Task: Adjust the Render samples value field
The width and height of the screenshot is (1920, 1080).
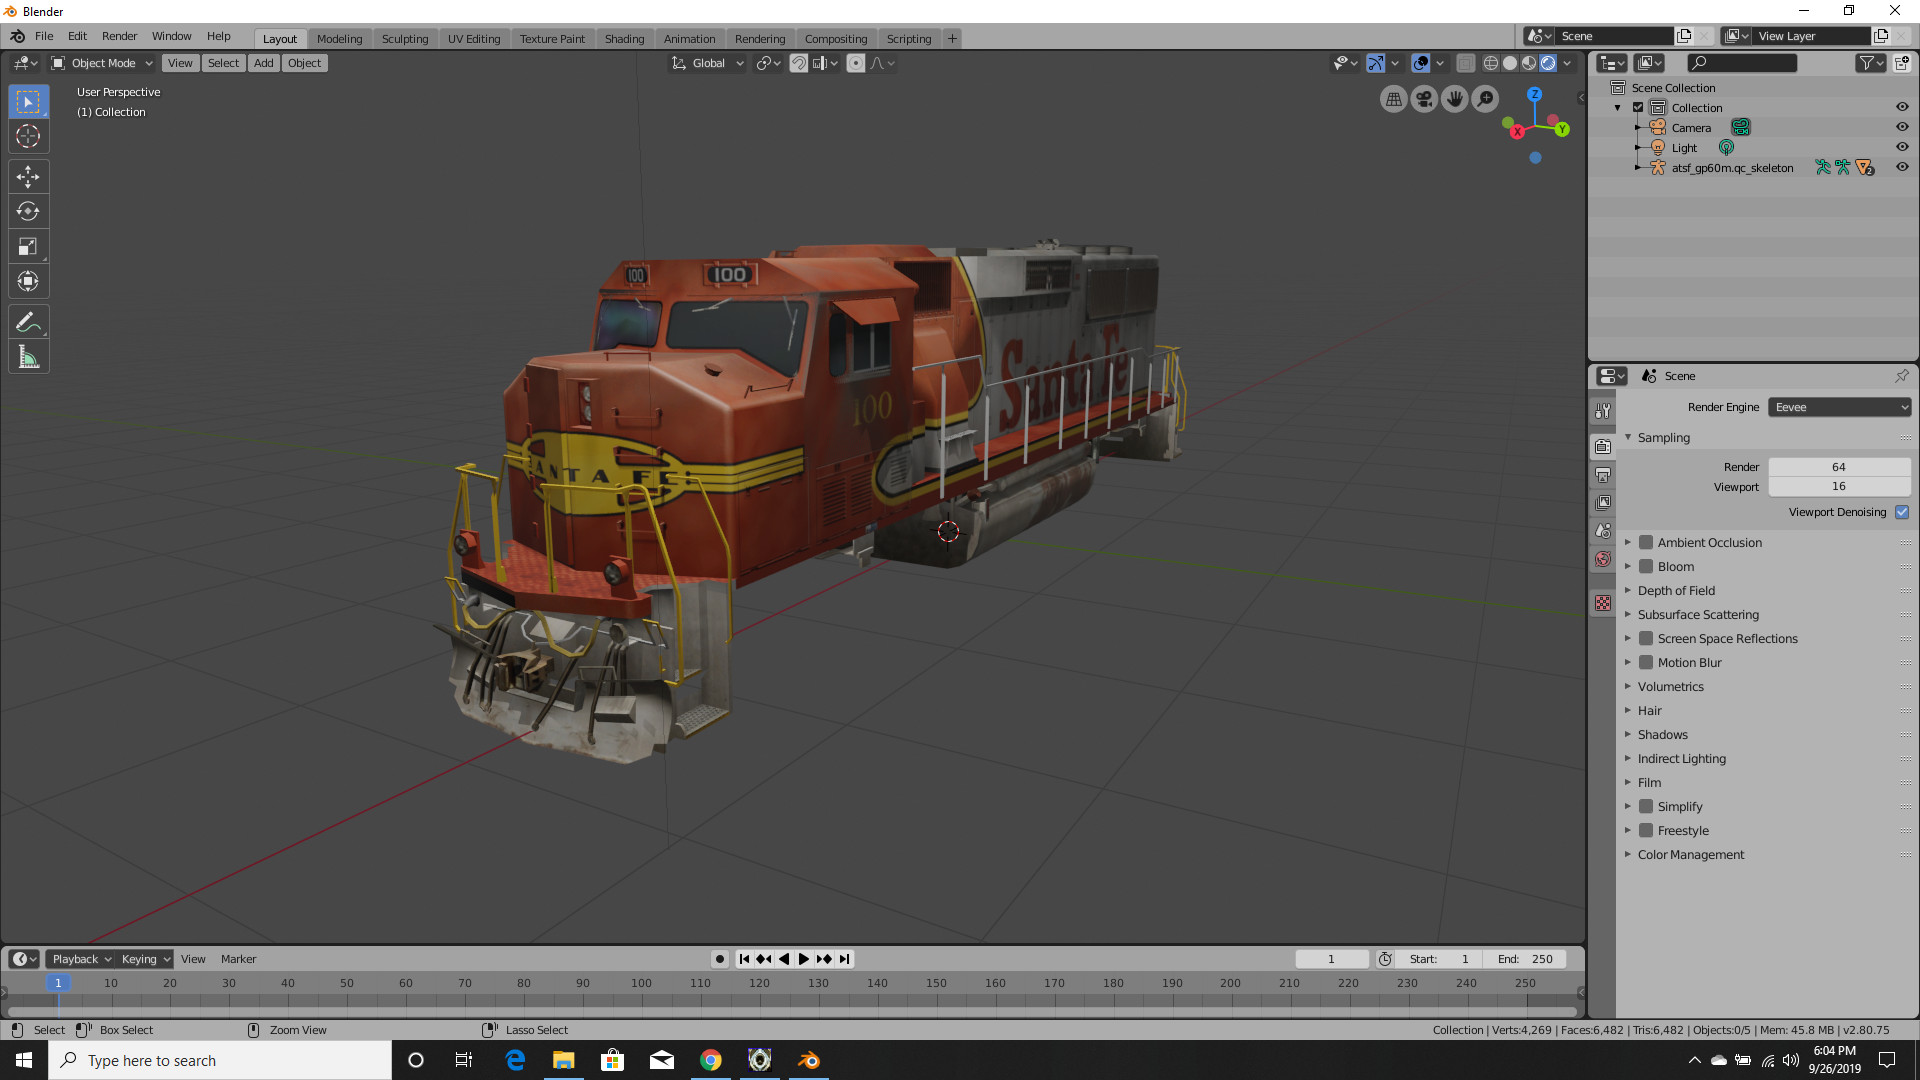Action: [1839, 467]
